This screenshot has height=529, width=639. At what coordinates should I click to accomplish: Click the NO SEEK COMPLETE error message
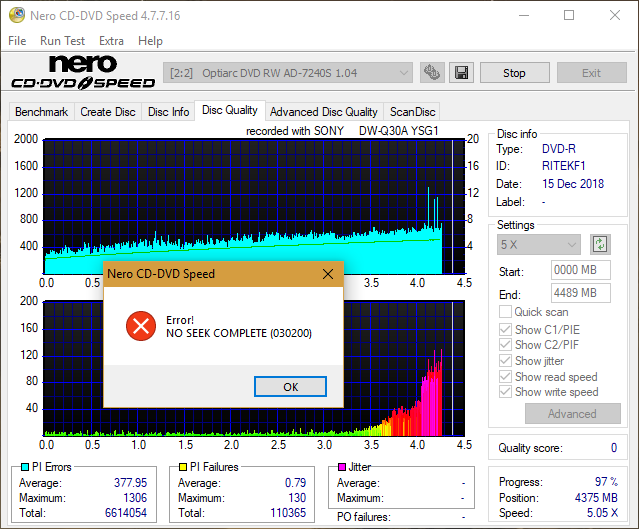tap(239, 333)
